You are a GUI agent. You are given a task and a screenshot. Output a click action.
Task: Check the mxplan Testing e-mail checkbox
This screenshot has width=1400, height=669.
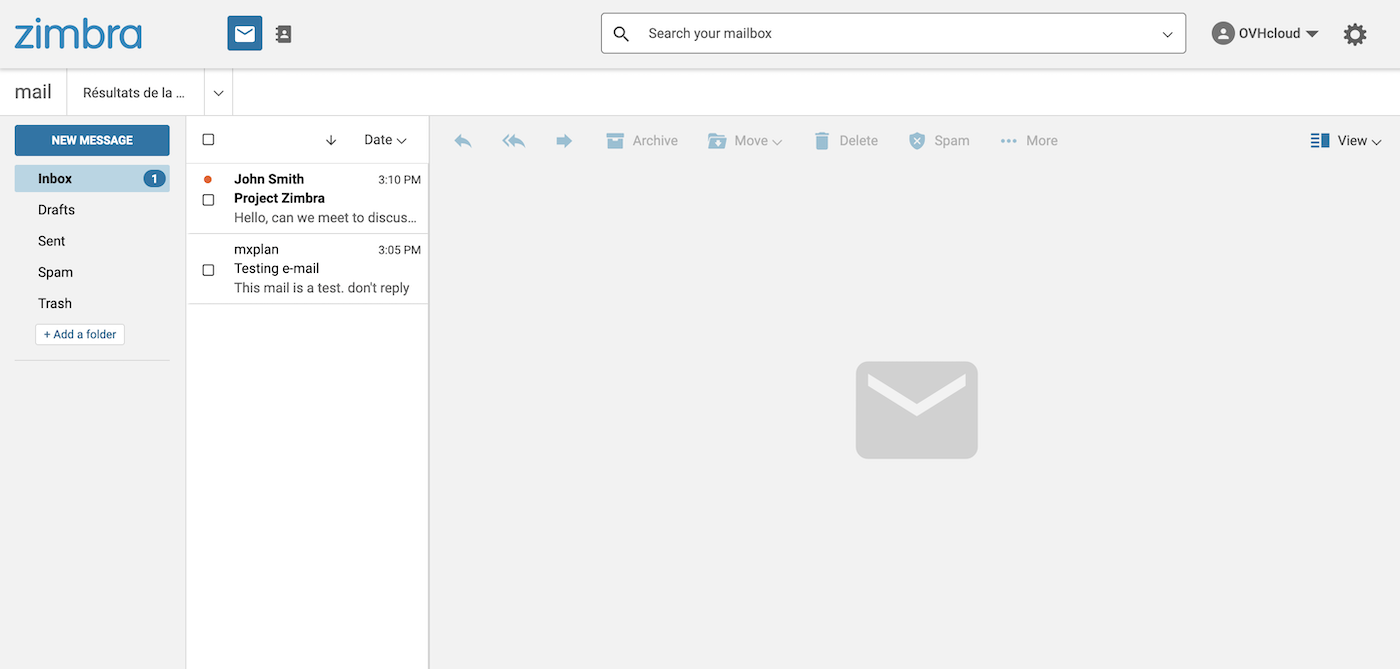point(208,269)
